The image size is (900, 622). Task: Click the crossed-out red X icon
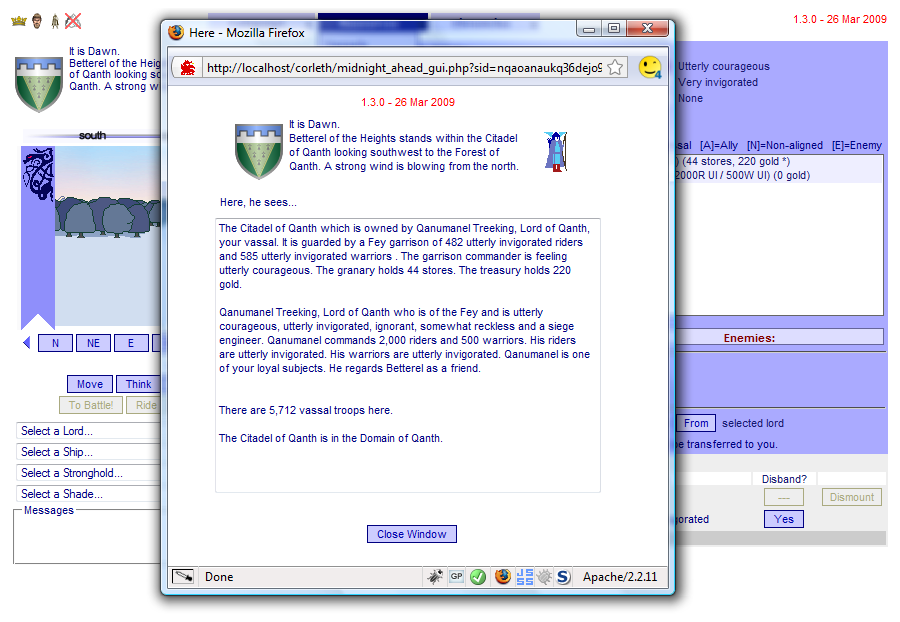73,20
